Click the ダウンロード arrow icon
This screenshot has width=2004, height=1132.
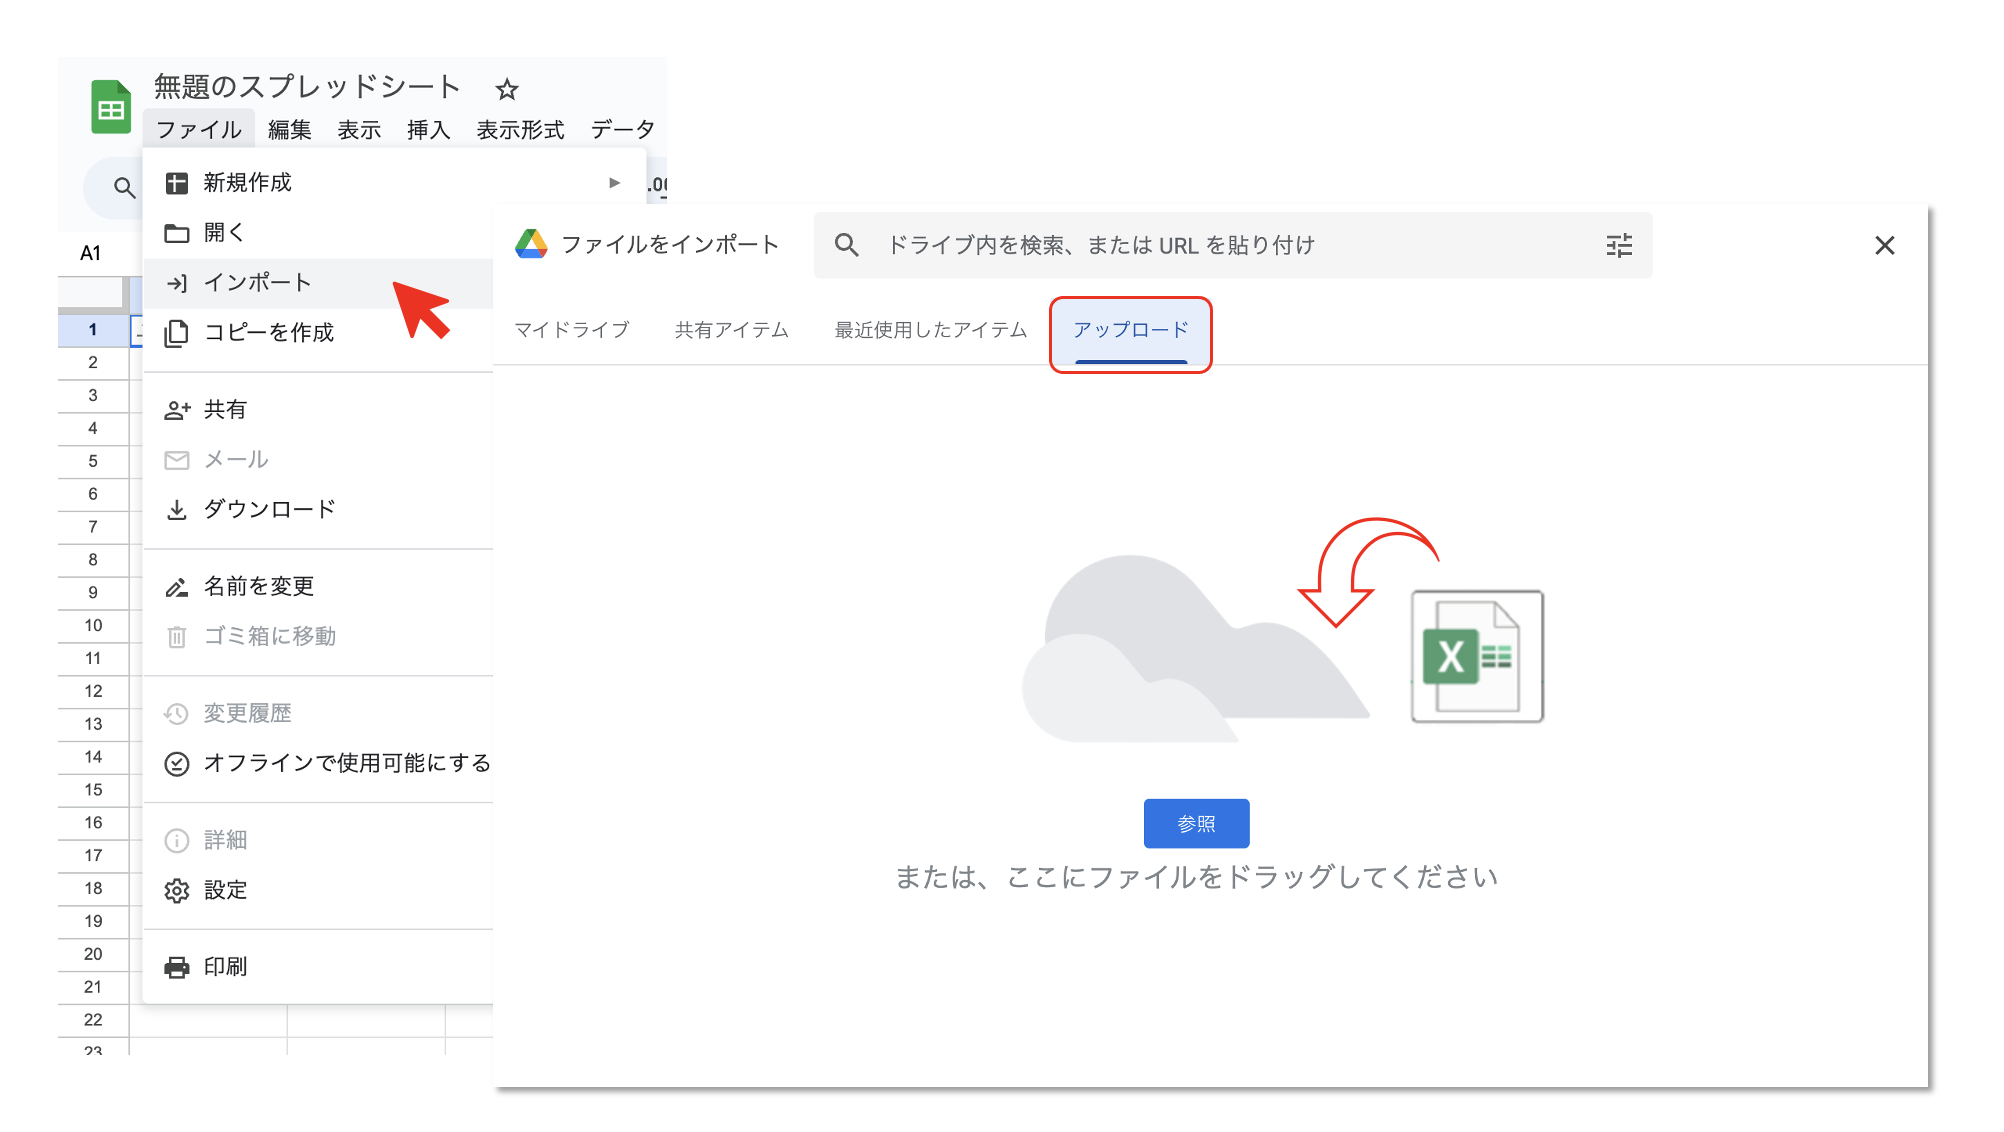177,510
